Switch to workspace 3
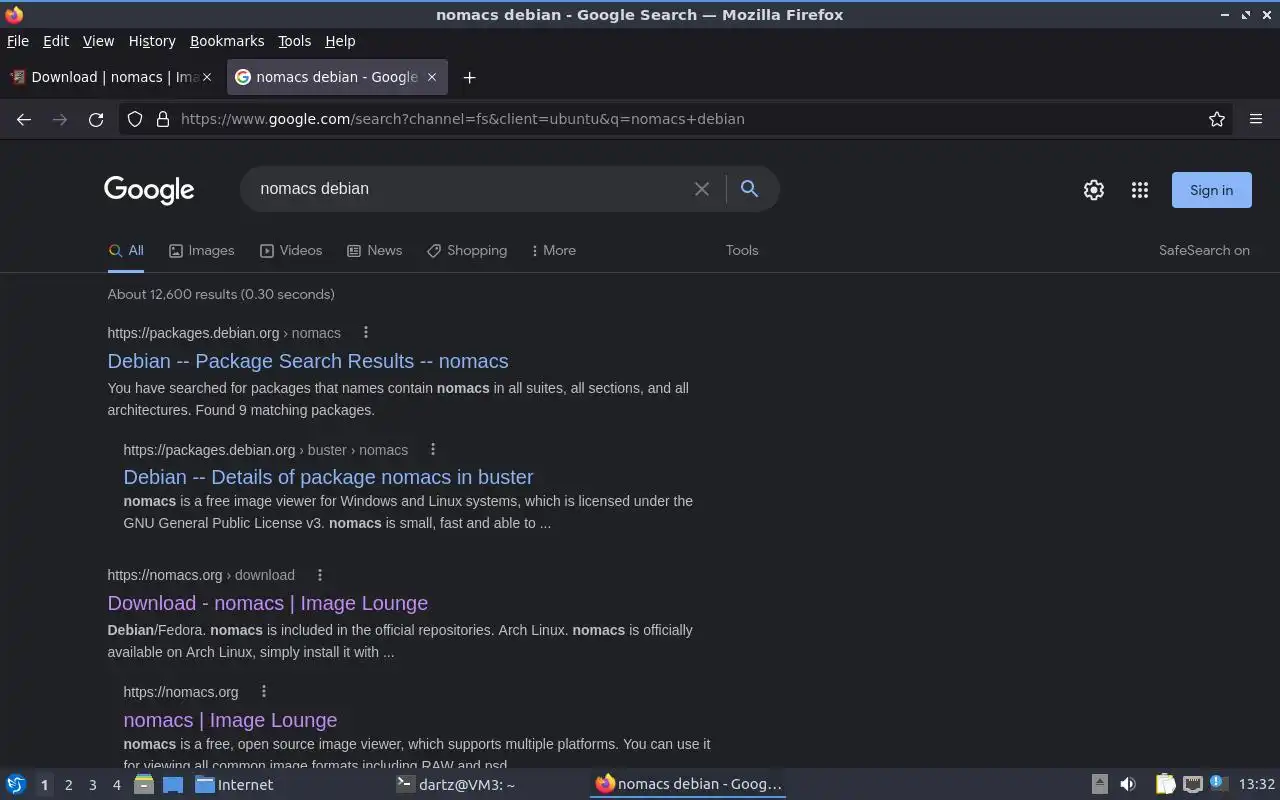Viewport: 1280px width, 800px height. tap(92, 785)
